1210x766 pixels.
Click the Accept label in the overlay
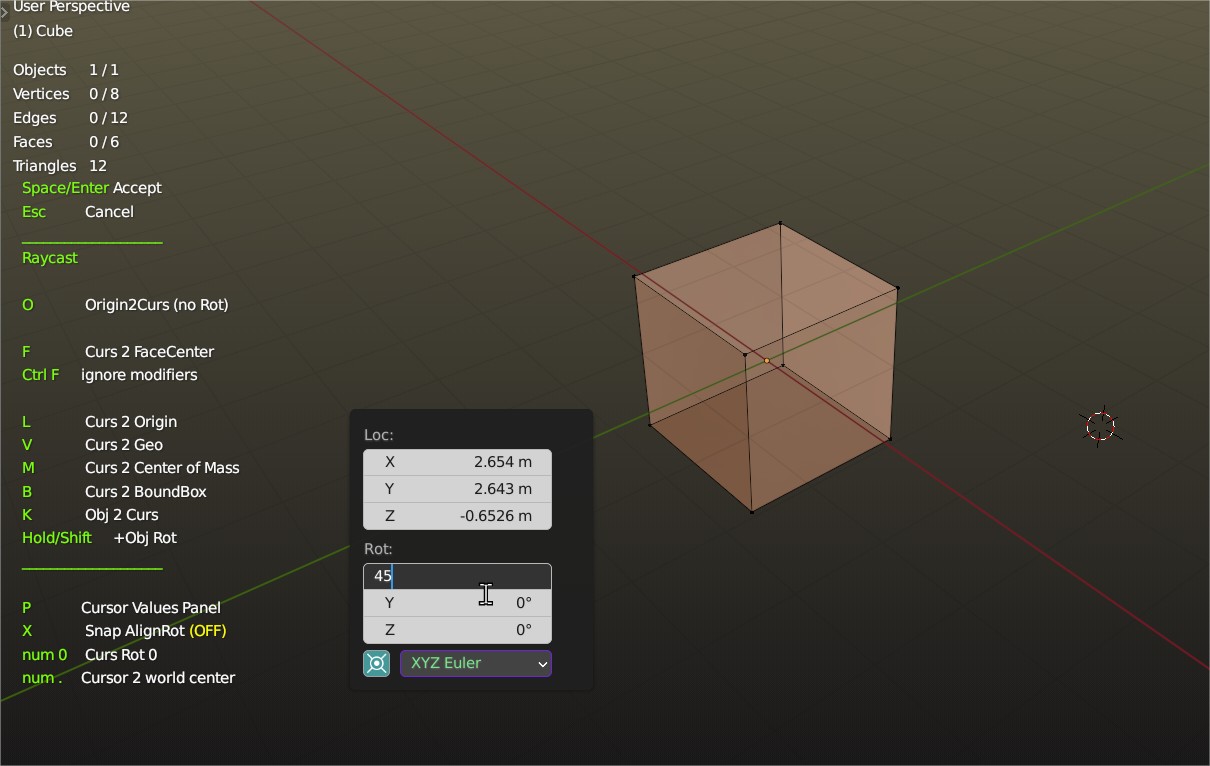(x=137, y=187)
